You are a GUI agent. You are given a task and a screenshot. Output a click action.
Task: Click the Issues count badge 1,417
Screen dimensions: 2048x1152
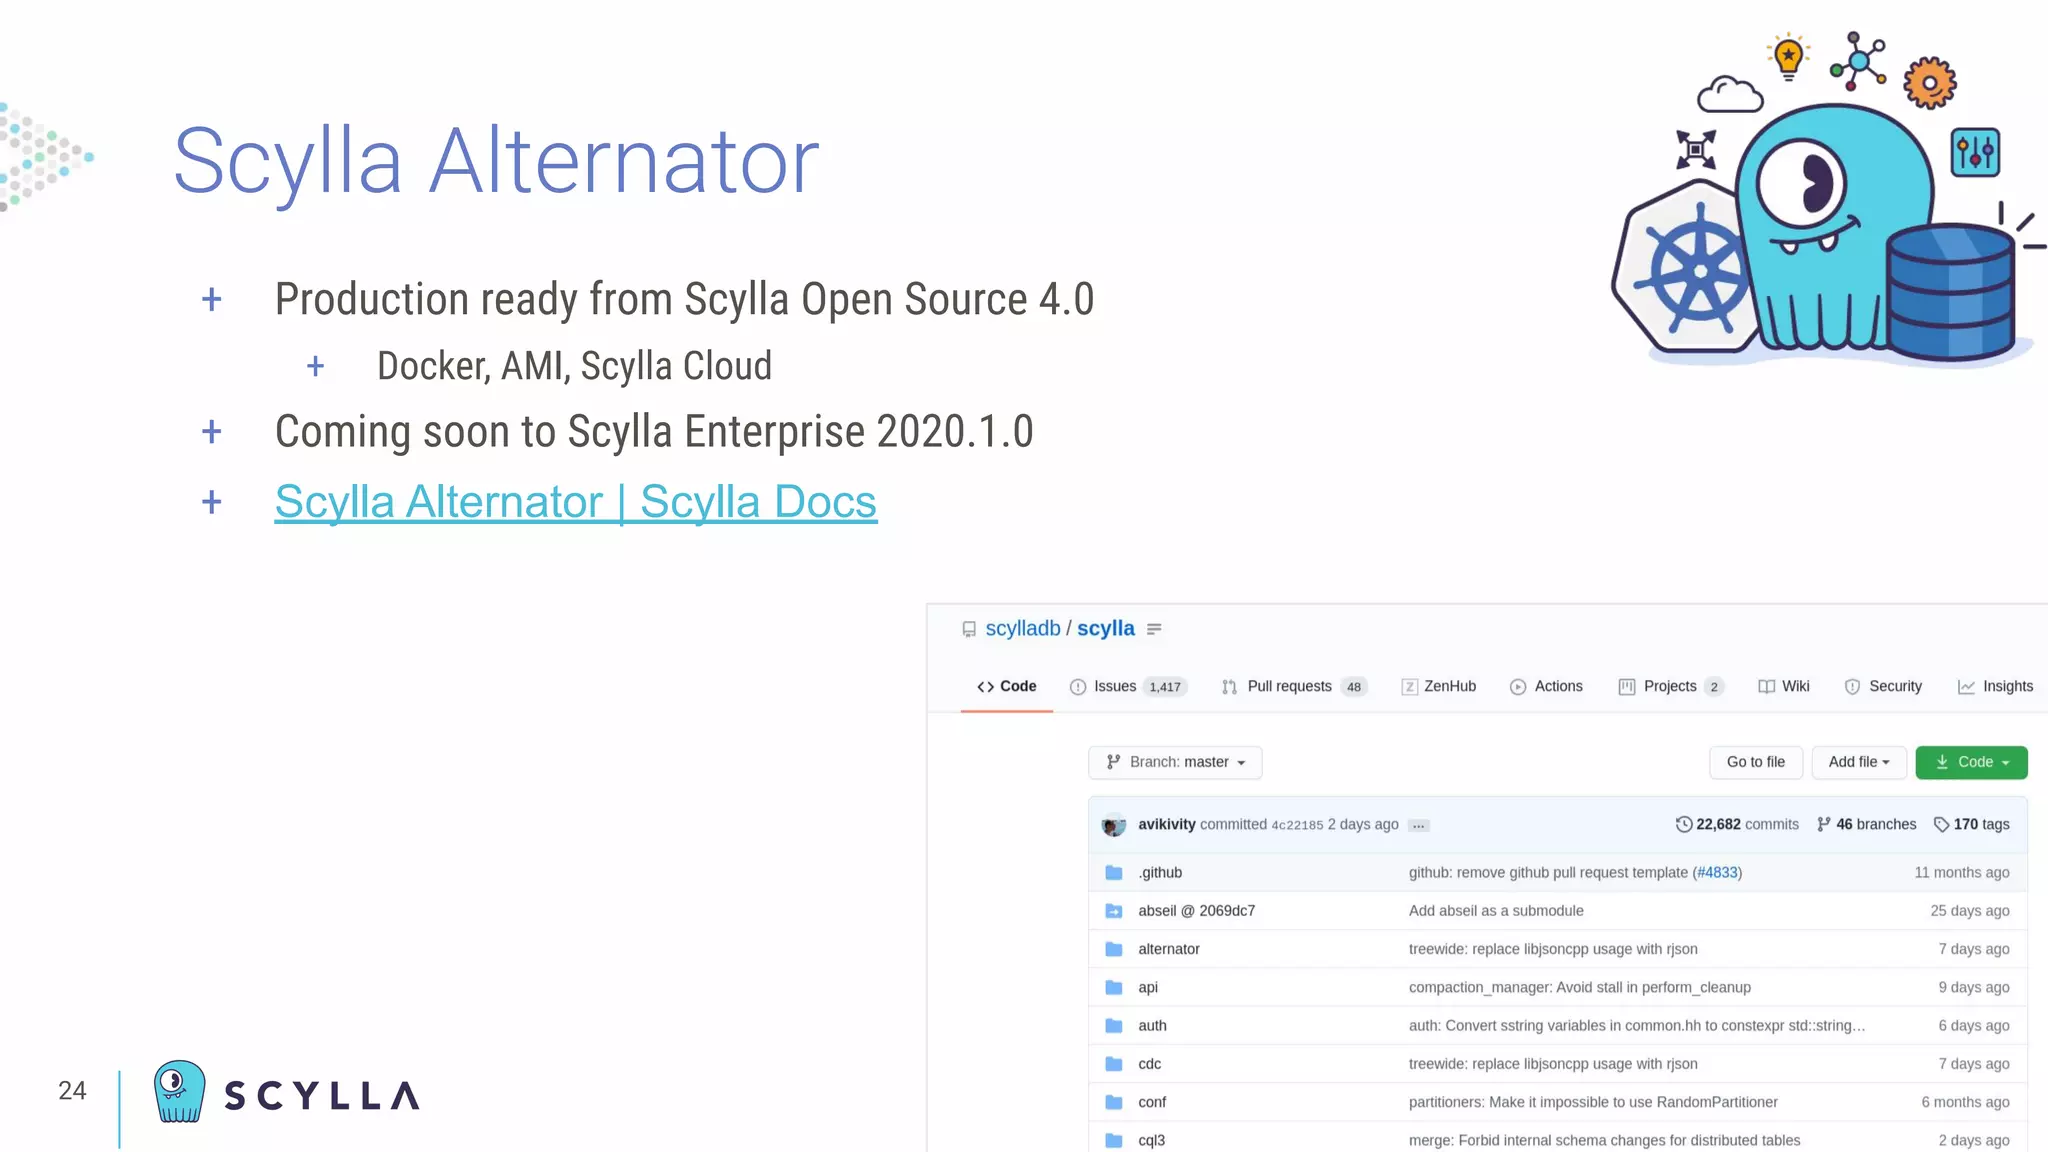(1165, 687)
